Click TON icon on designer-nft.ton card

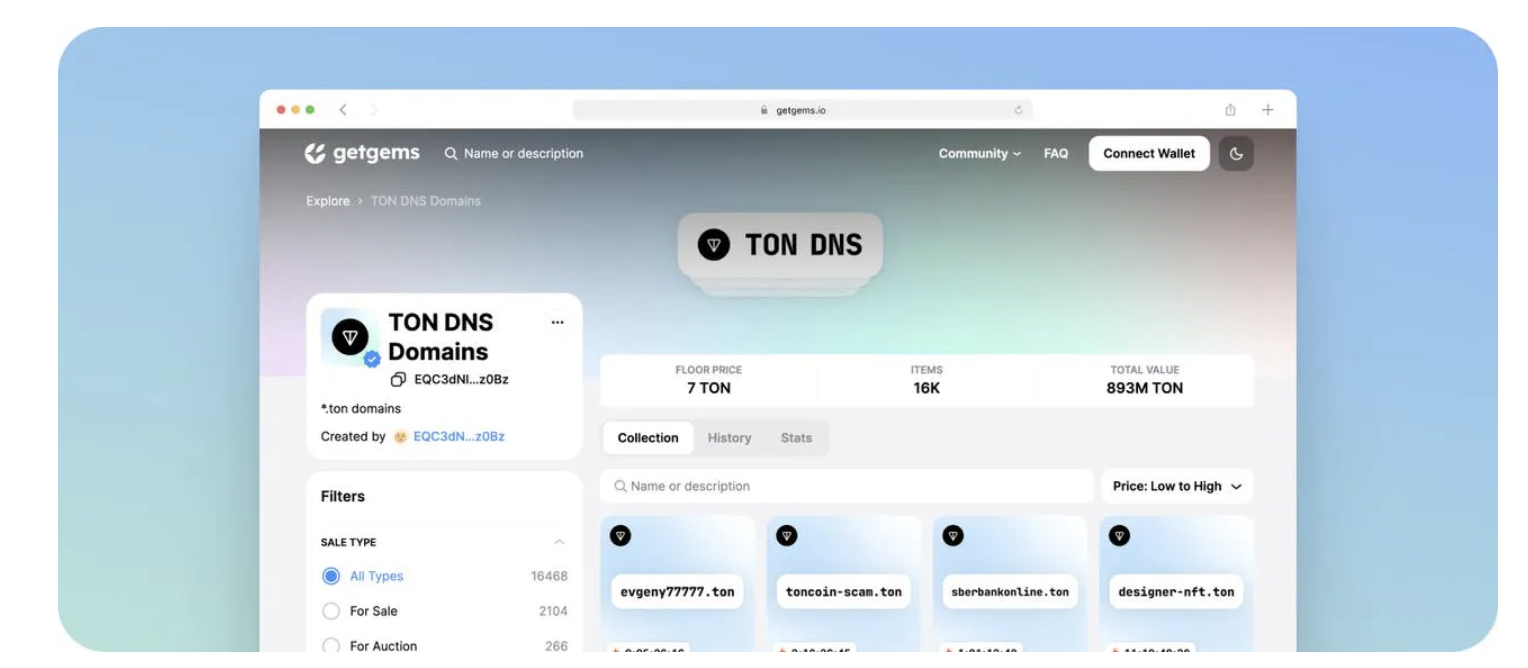[x=1119, y=536]
